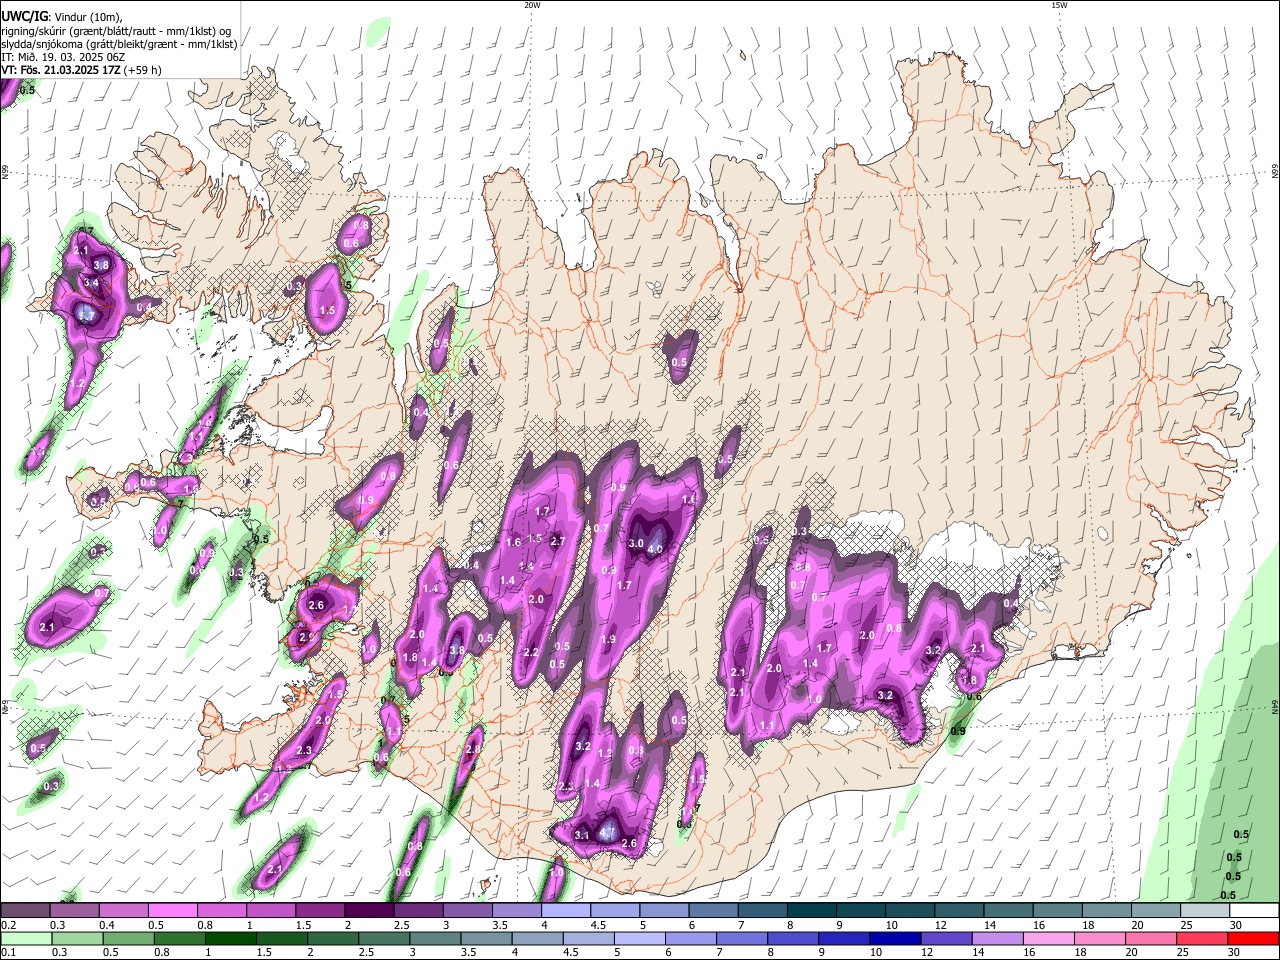Click the 'slydda/snjókoma' description line
This screenshot has height=960, width=1280.
pyautogui.click(x=119, y=44)
